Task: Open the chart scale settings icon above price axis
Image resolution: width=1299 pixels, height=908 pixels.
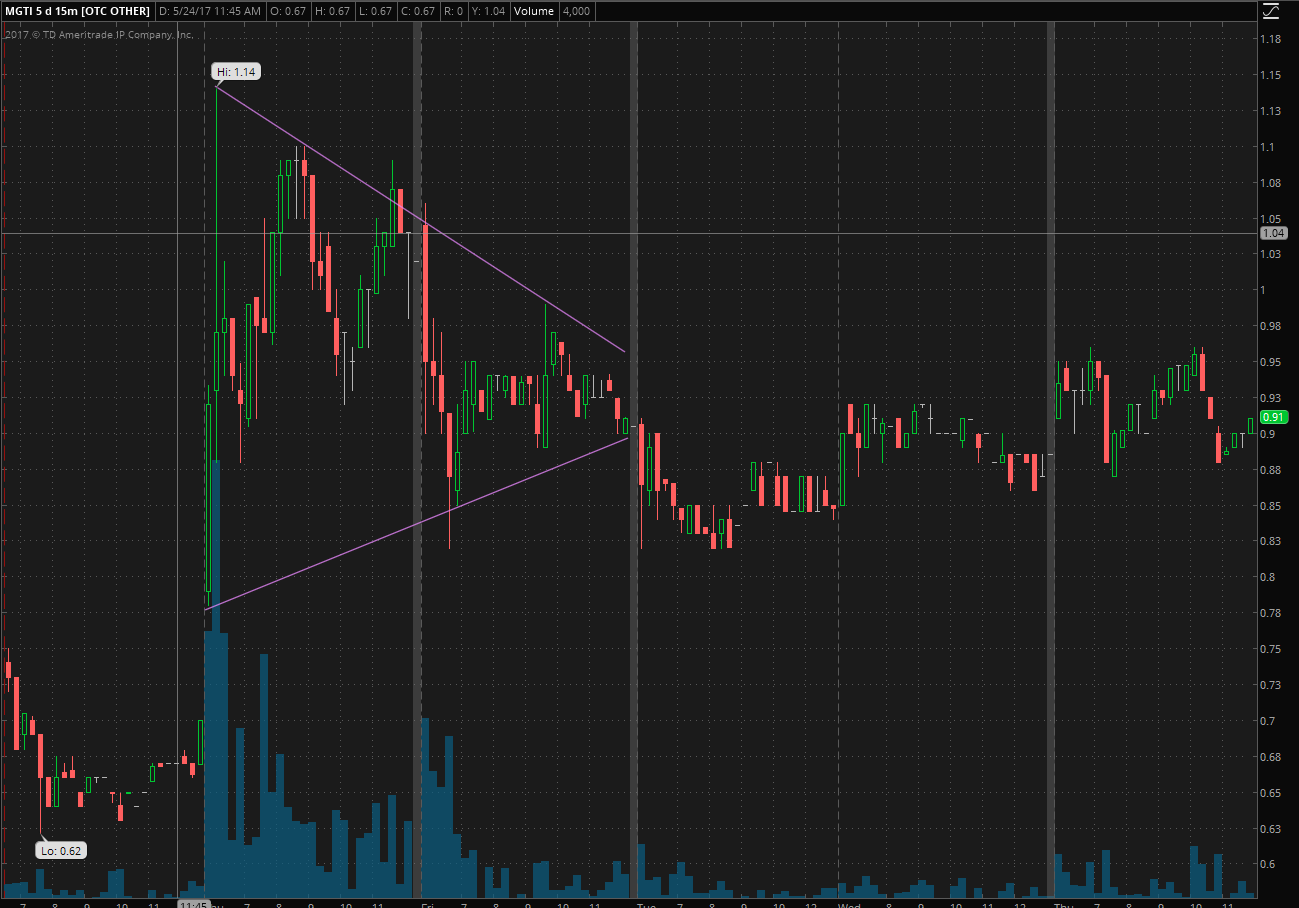Action: (1270, 11)
